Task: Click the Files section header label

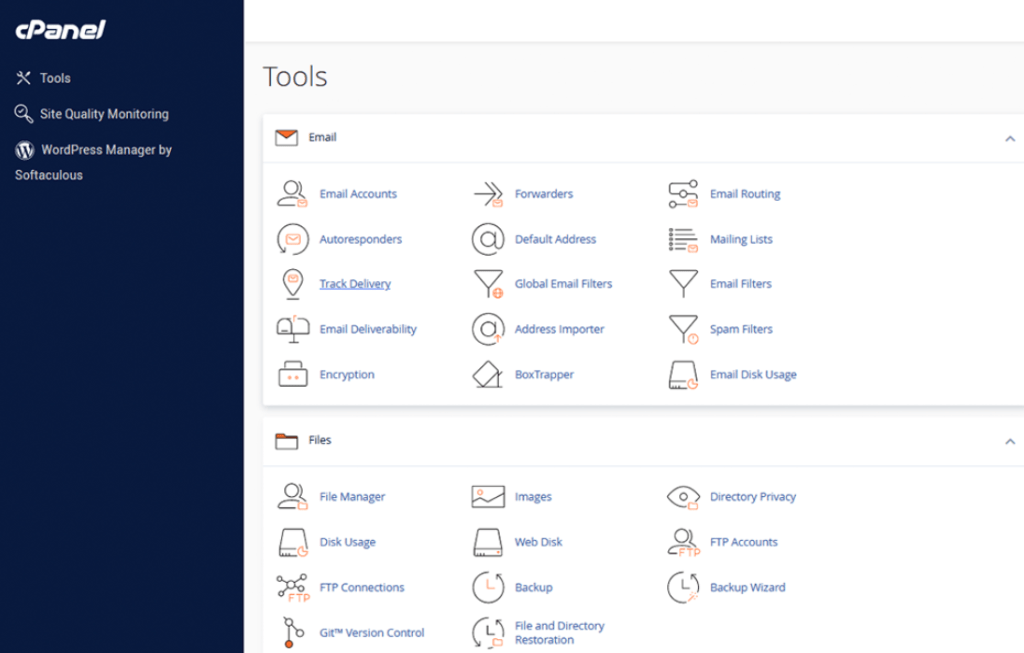Action: (320, 440)
